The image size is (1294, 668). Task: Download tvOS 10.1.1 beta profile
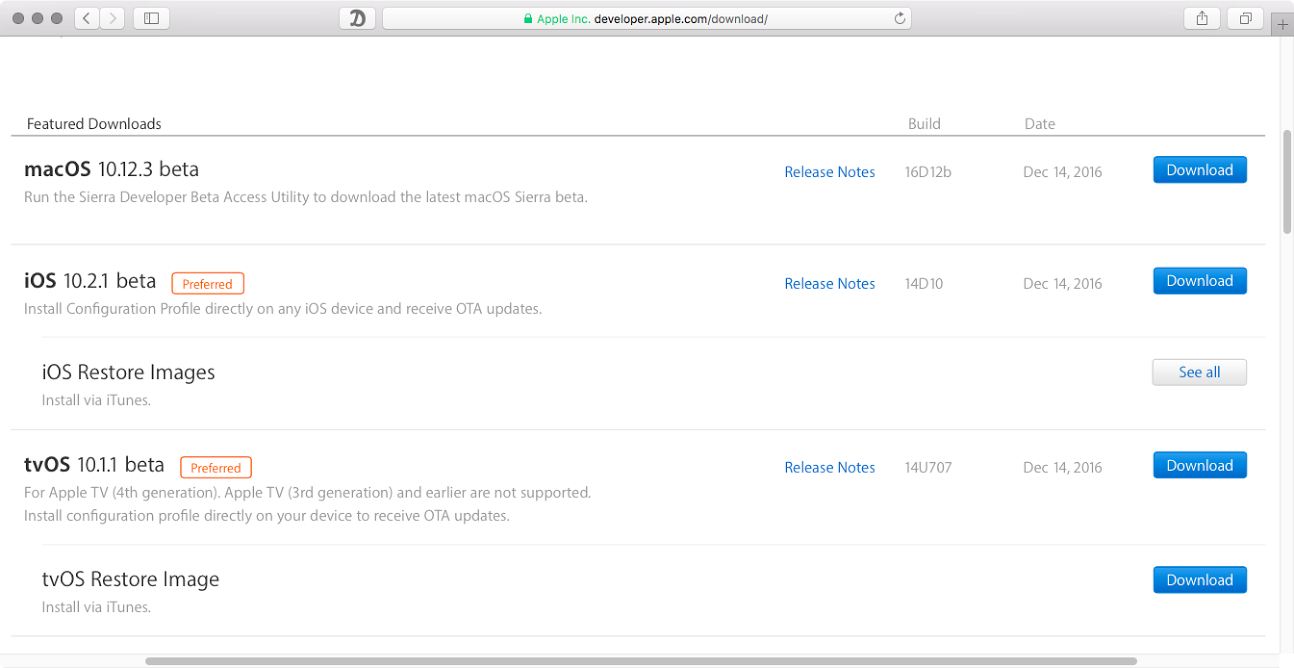1199,465
